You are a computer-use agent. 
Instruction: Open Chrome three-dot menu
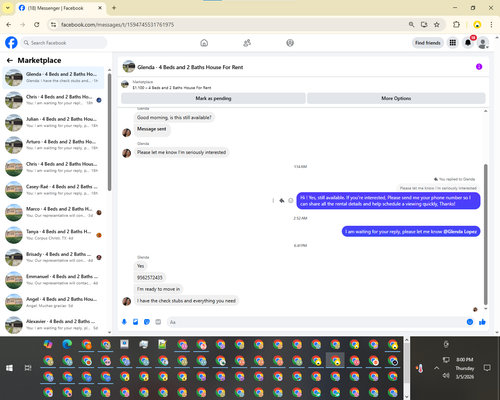point(491,25)
